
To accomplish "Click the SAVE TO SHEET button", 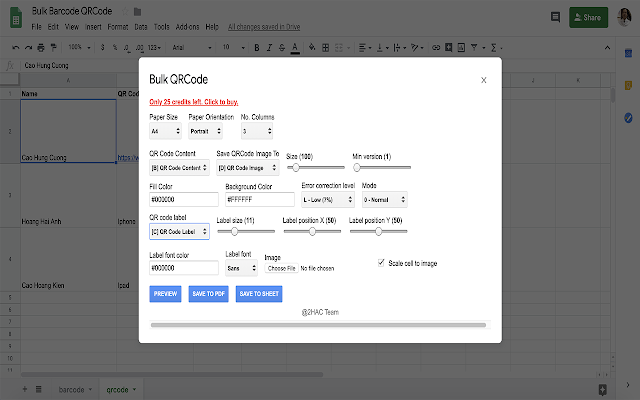I will (x=259, y=294).
